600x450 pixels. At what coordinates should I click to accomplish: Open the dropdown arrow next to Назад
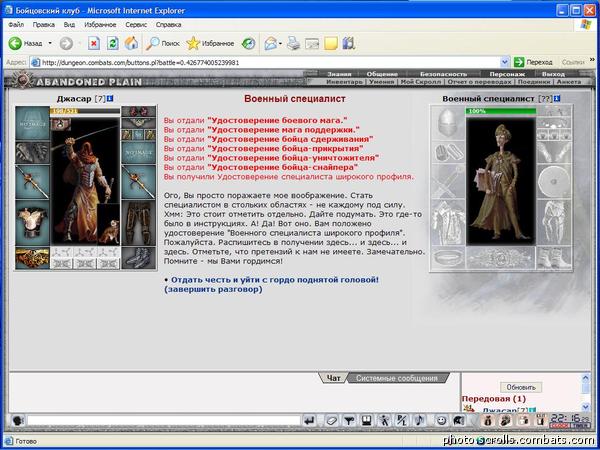pos(50,43)
